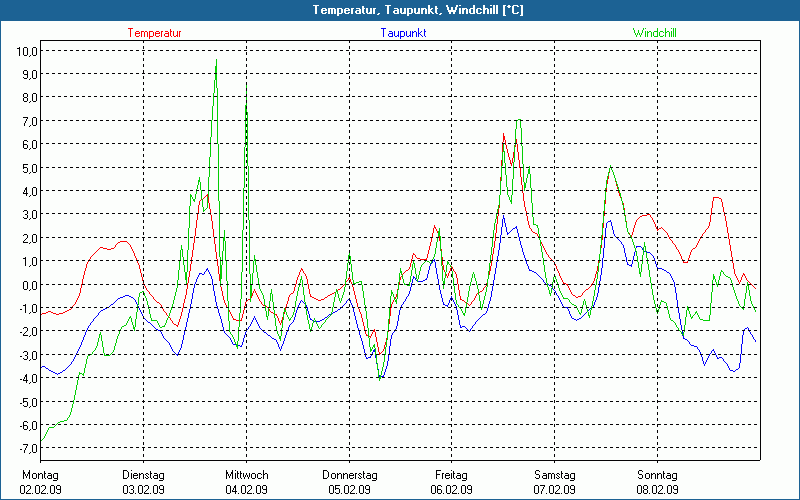Click the 0,0 value on y-axis
The width and height of the screenshot is (800, 500).
[30, 285]
